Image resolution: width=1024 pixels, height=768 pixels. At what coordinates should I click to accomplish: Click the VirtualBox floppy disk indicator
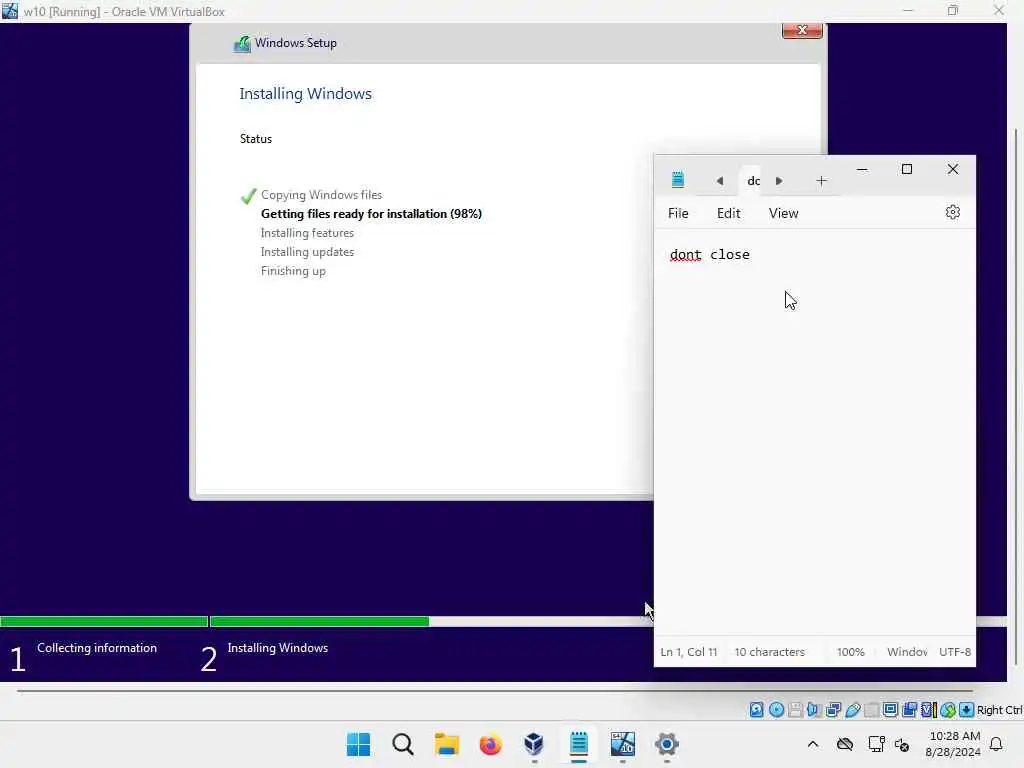click(x=795, y=710)
